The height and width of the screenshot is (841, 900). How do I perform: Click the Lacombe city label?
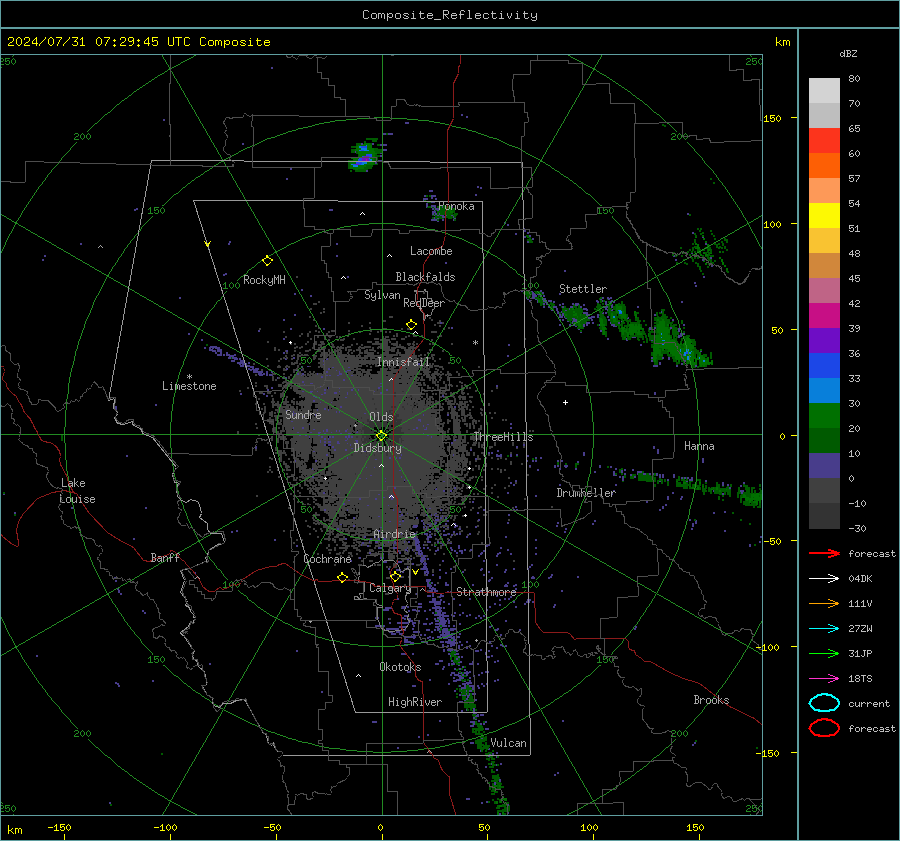[431, 251]
